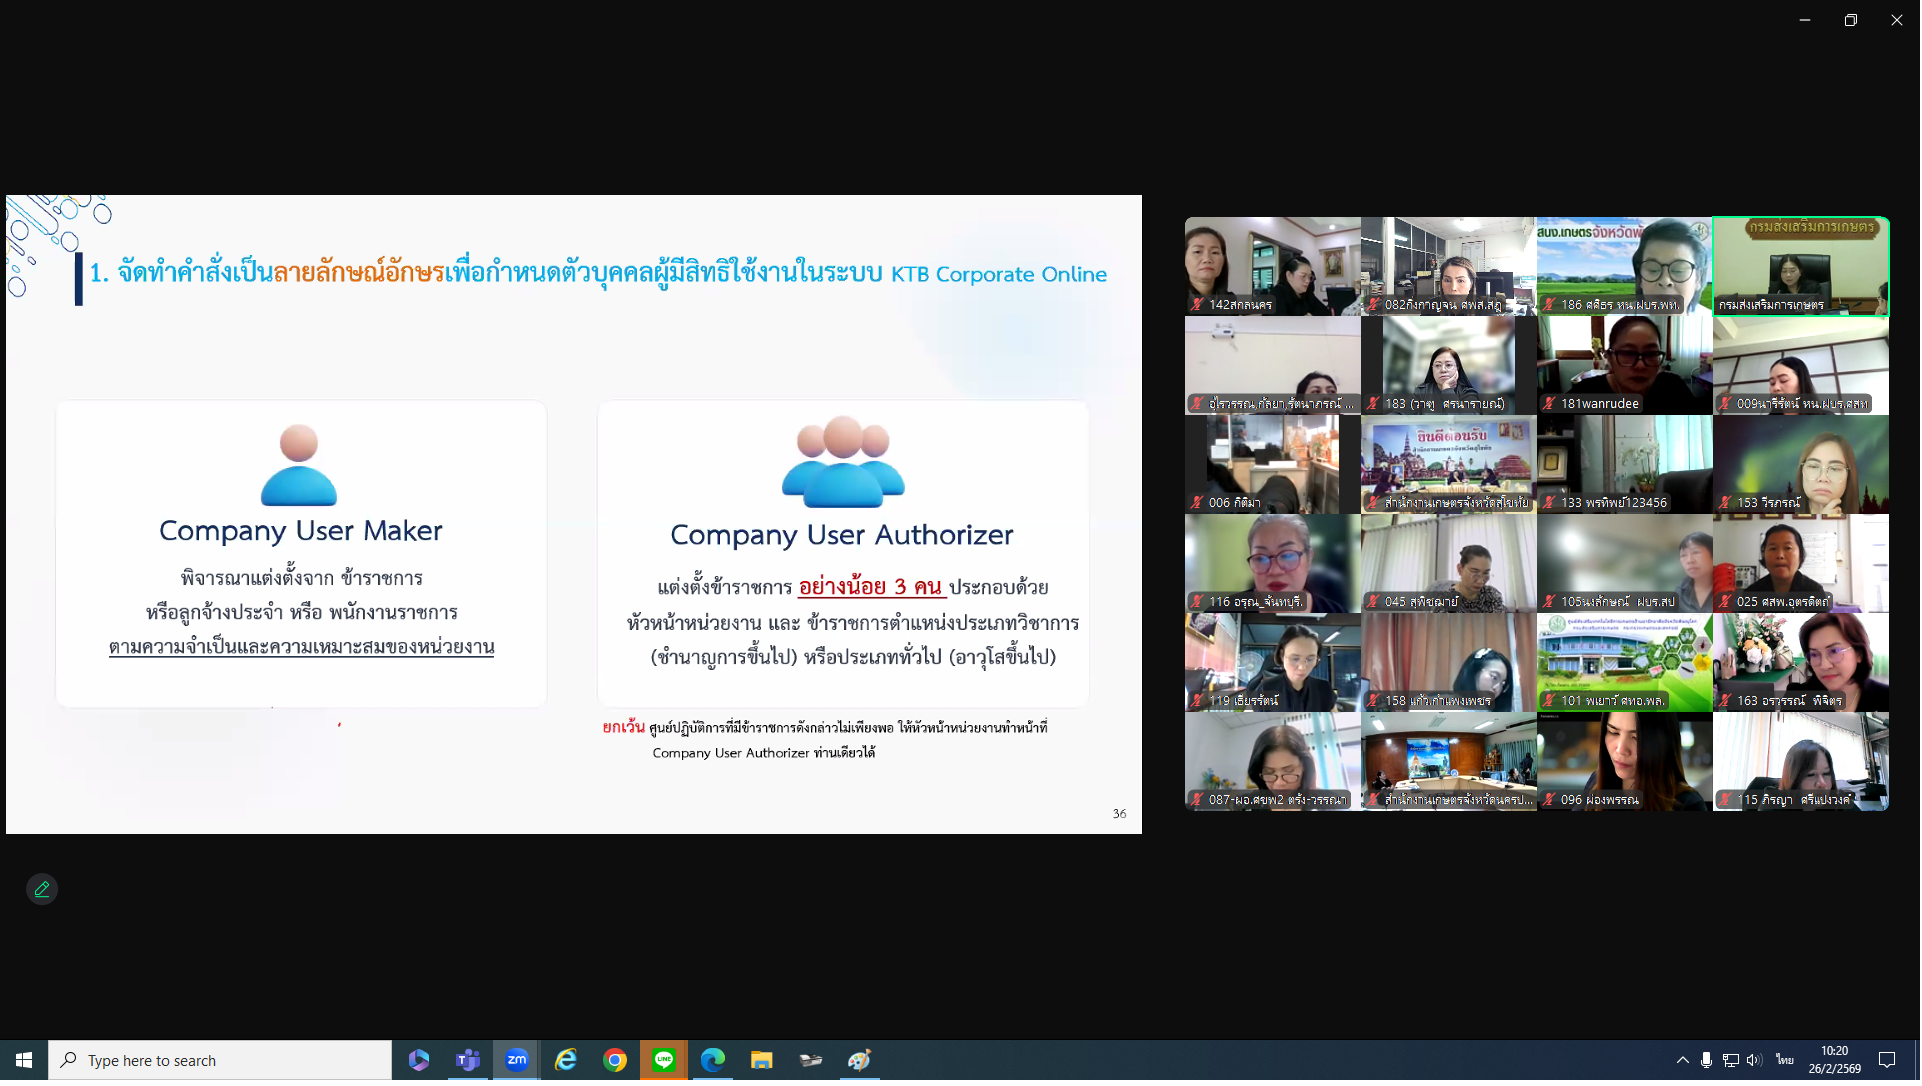Select participant video 087

(1272, 761)
